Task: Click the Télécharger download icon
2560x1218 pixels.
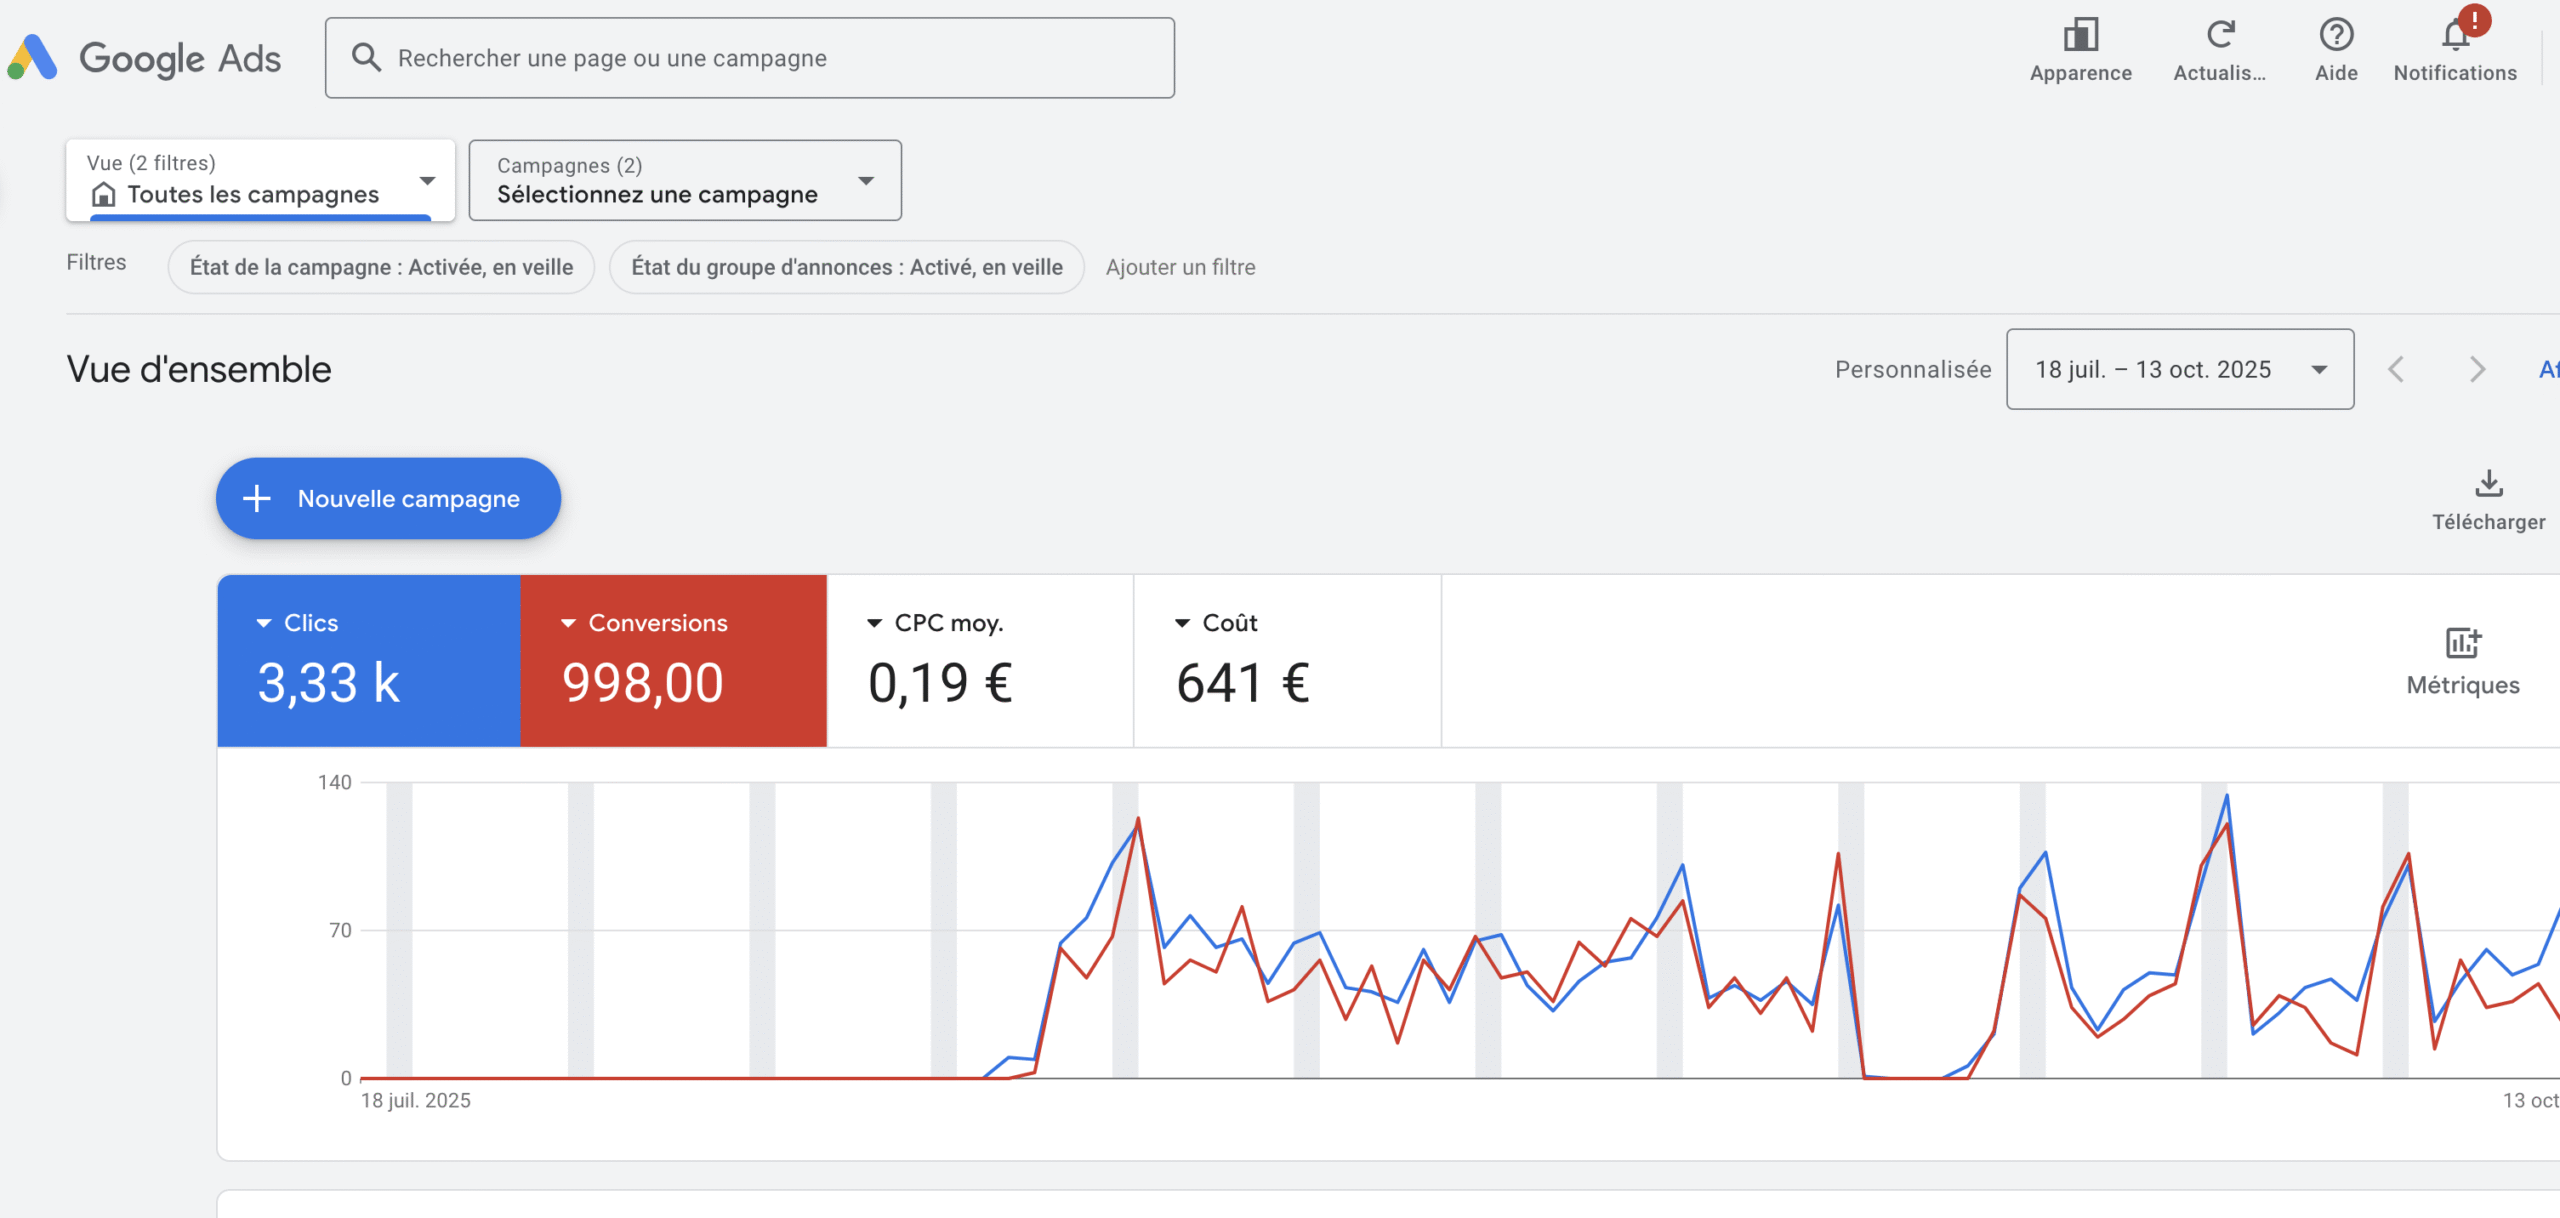Action: (x=2488, y=484)
